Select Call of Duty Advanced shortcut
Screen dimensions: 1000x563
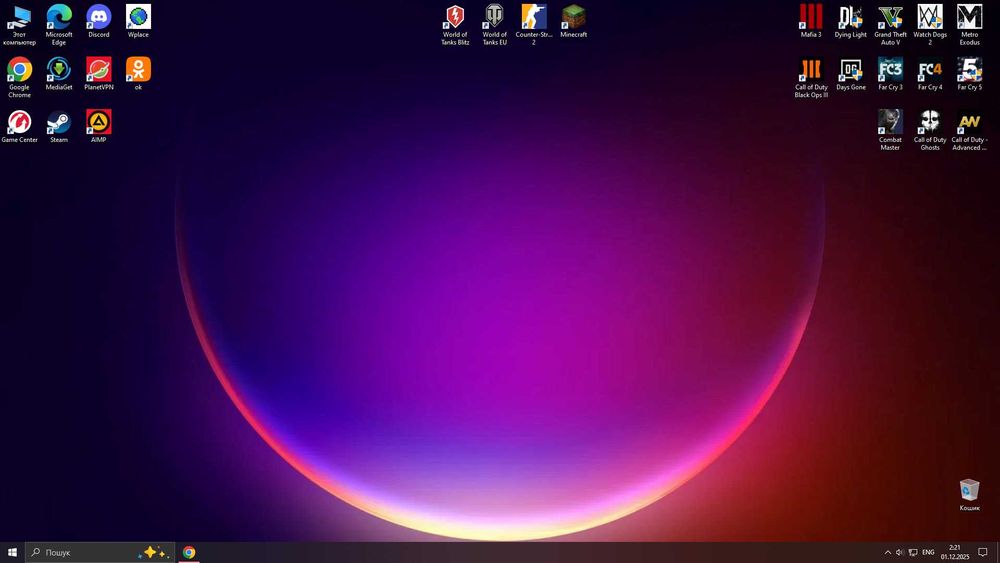click(969, 130)
